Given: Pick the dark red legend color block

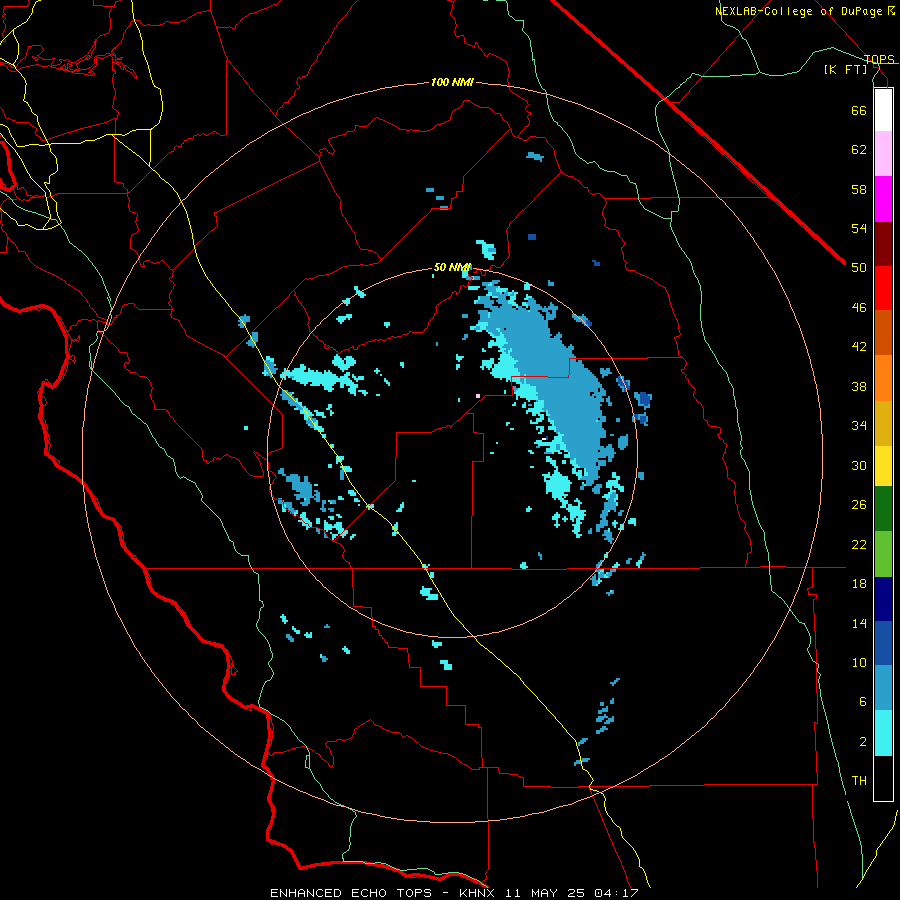Looking at the screenshot, I should (x=883, y=244).
